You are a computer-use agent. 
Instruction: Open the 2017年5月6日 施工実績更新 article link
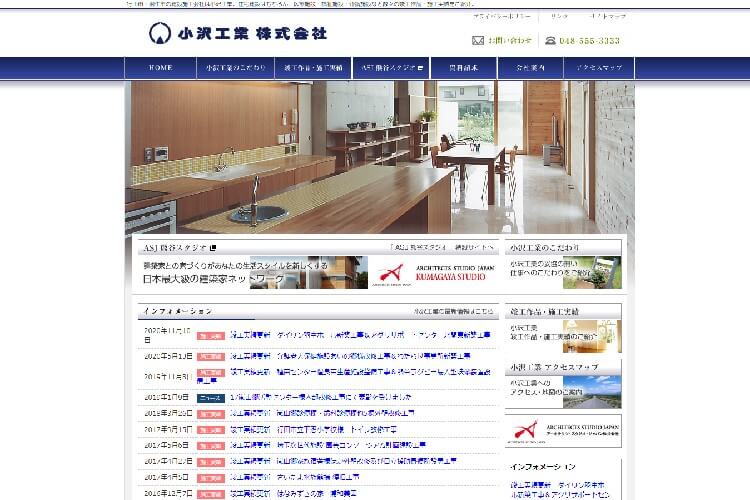click(328, 445)
